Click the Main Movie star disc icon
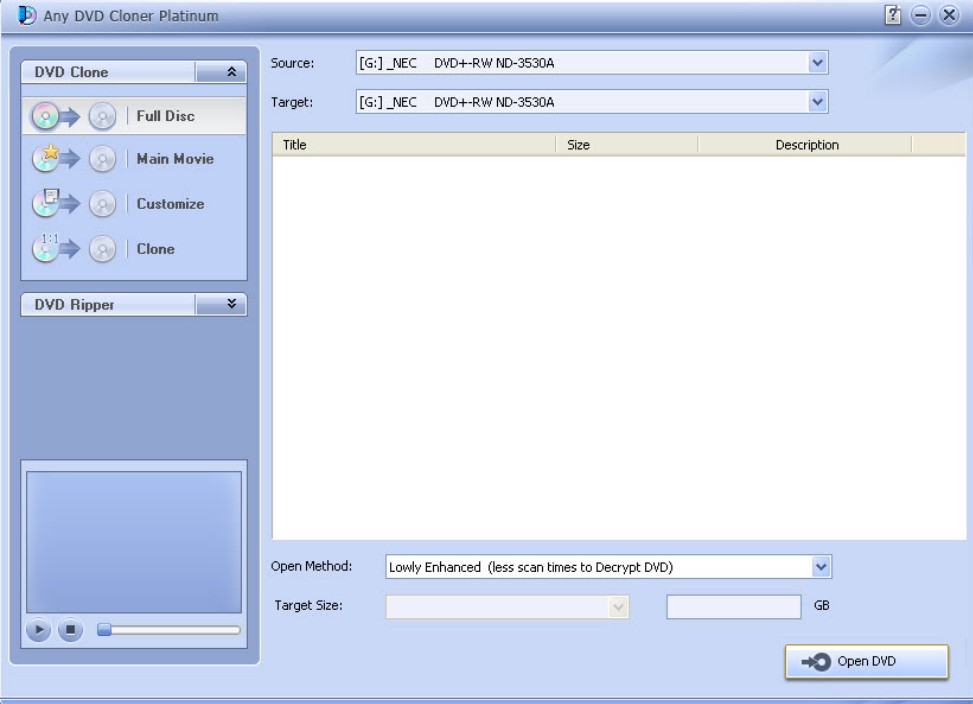Screen dimensions: 973x704 (45, 159)
